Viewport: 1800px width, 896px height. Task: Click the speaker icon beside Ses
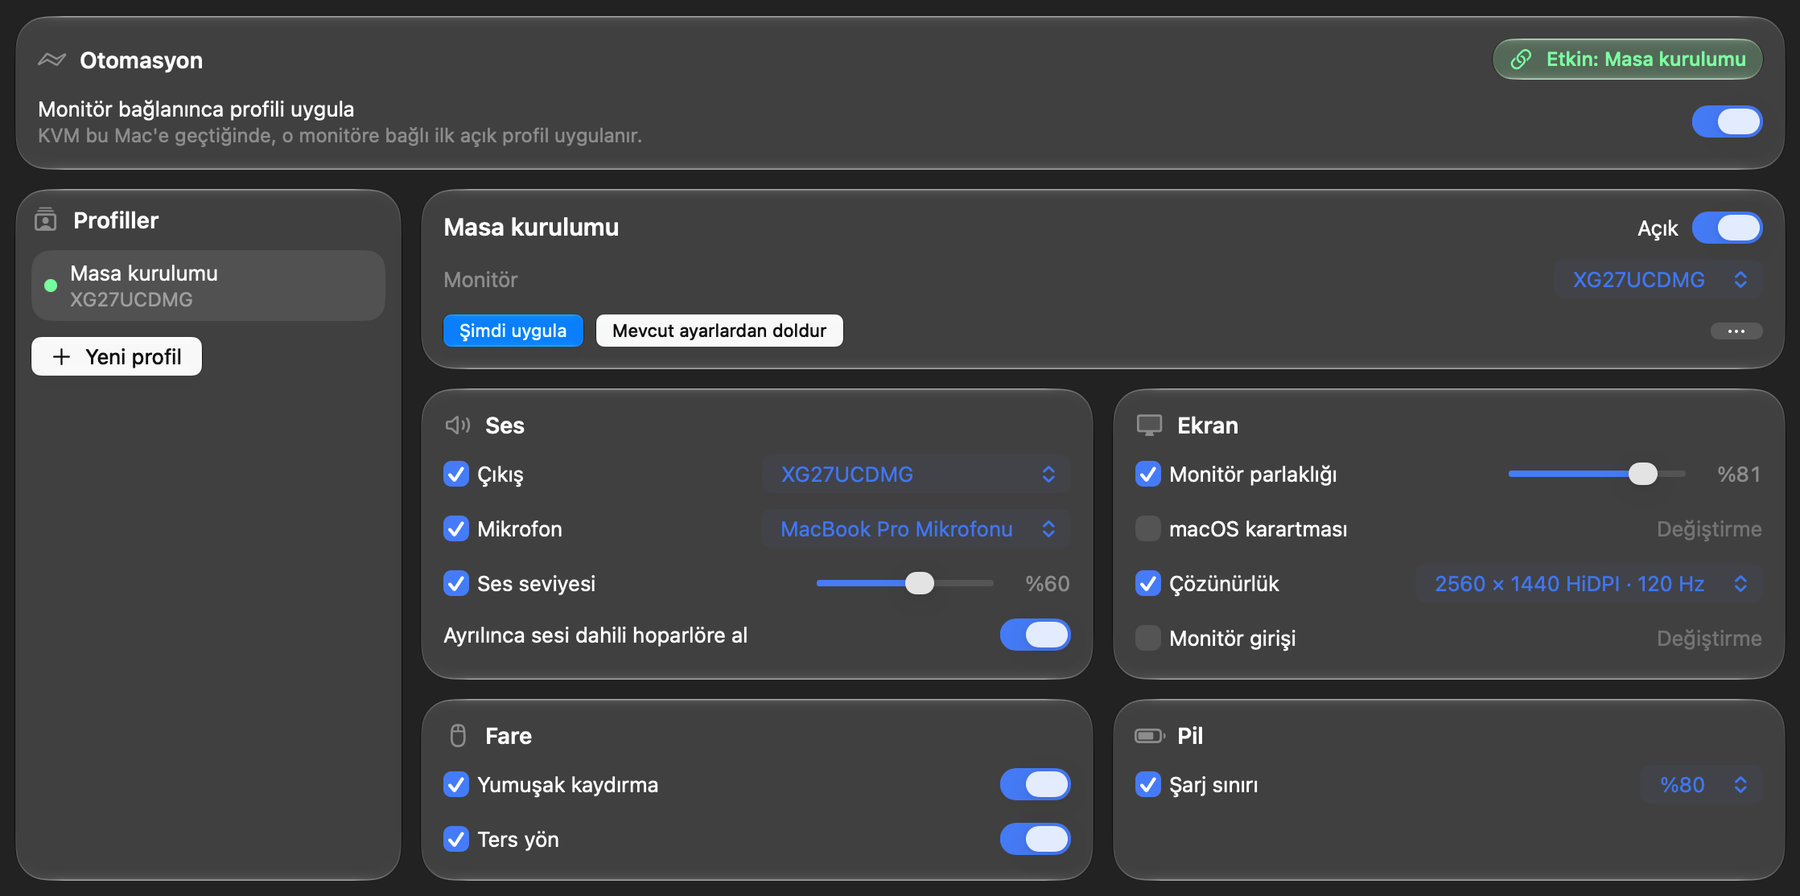[458, 425]
